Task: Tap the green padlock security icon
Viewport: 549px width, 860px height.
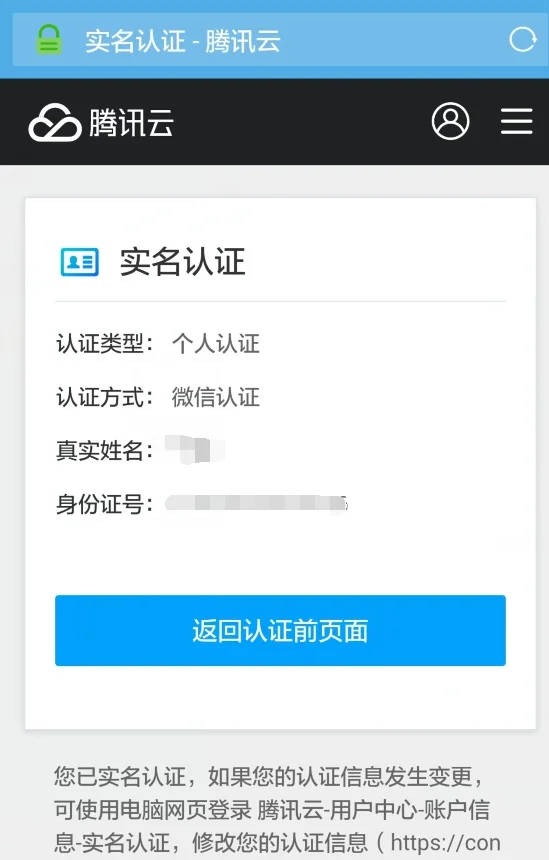Action: [49, 40]
